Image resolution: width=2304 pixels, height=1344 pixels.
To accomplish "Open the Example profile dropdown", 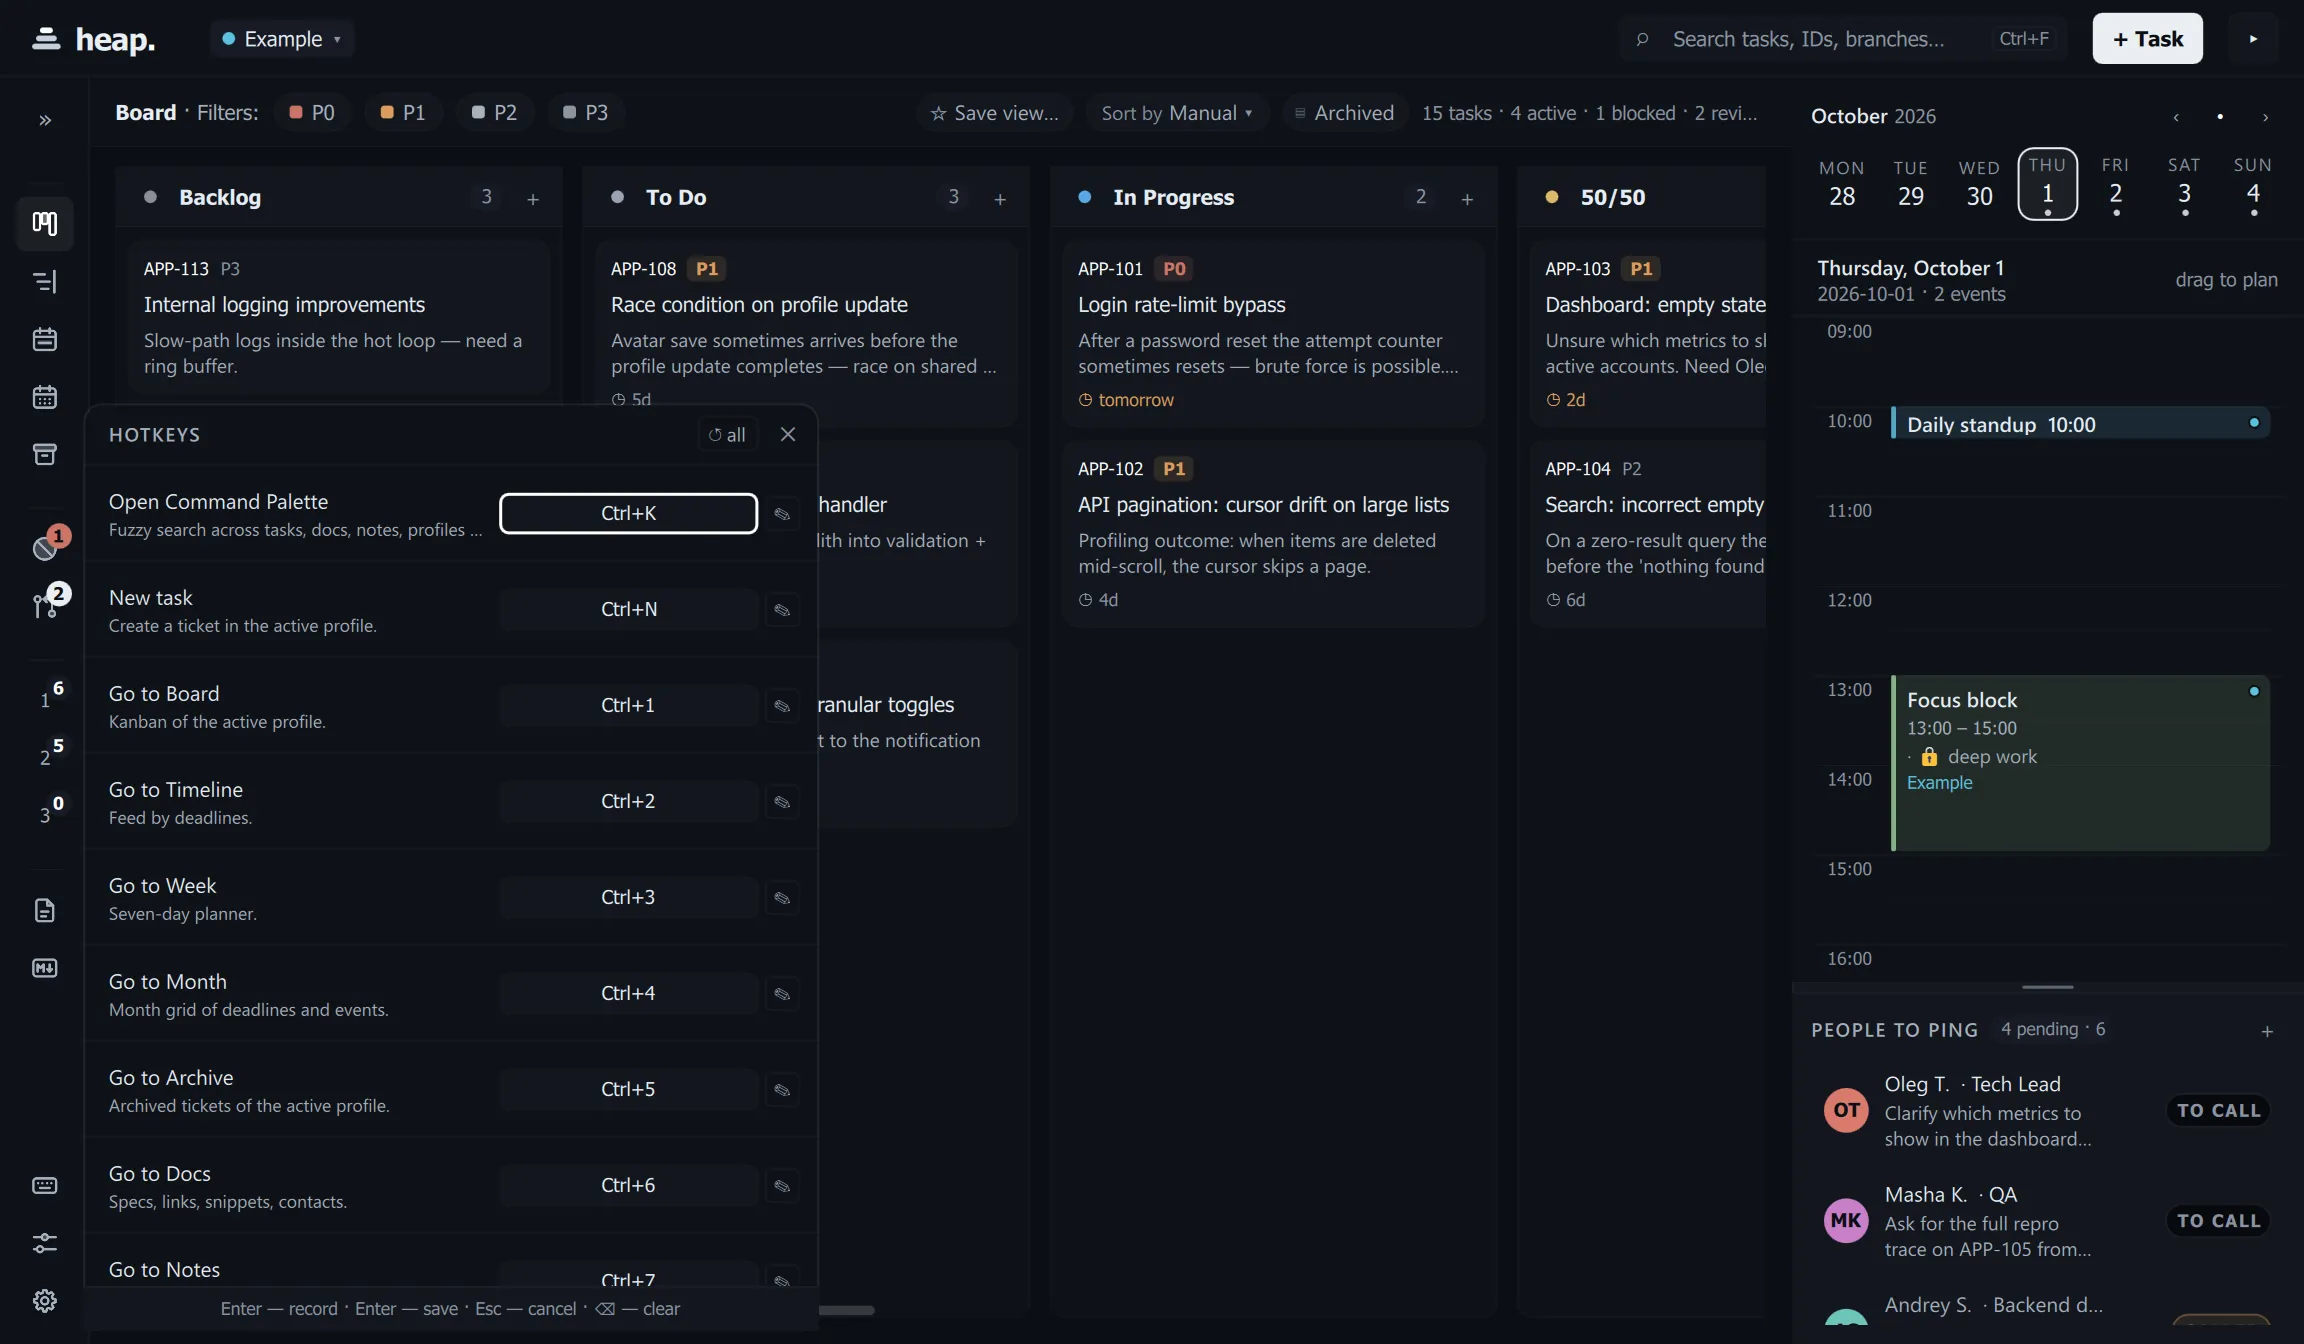I will (282, 39).
